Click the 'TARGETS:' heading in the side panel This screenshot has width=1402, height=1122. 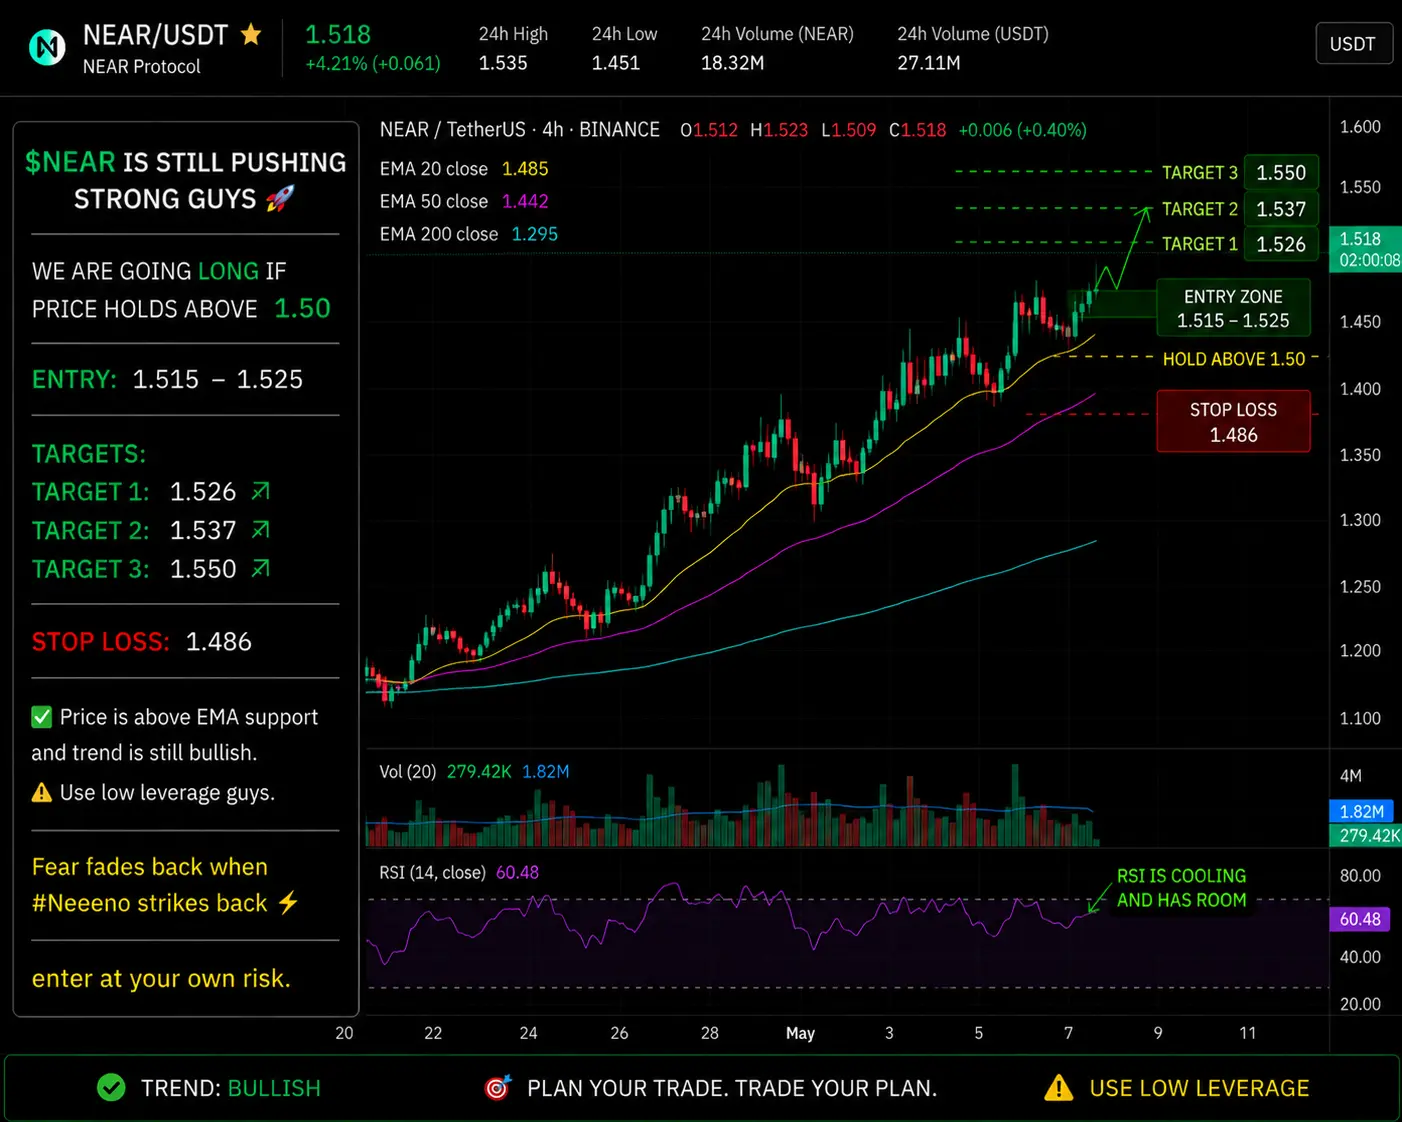pyautogui.click(x=89, y=454)
